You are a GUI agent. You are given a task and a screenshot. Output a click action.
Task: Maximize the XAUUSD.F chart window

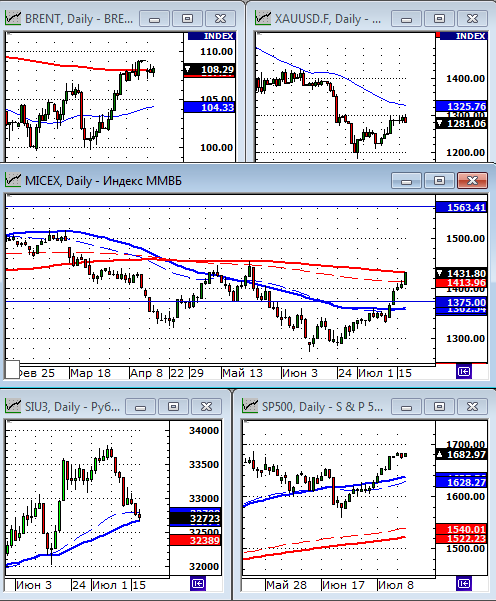coord(439,18)
